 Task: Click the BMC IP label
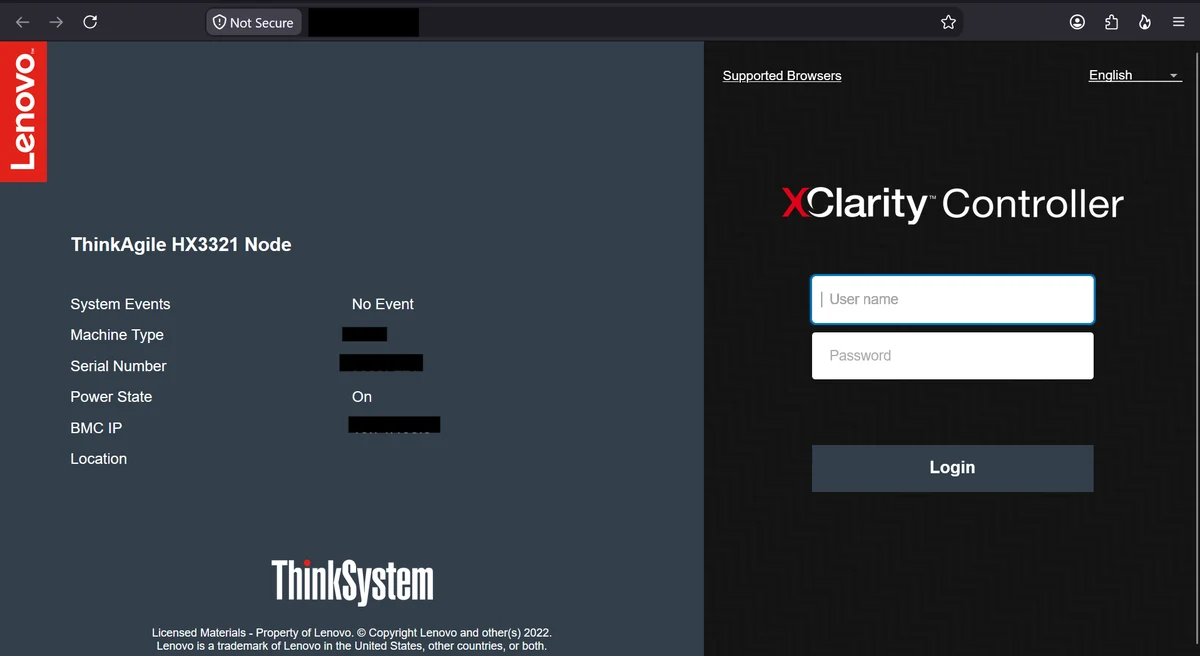[x=96, y=428]
